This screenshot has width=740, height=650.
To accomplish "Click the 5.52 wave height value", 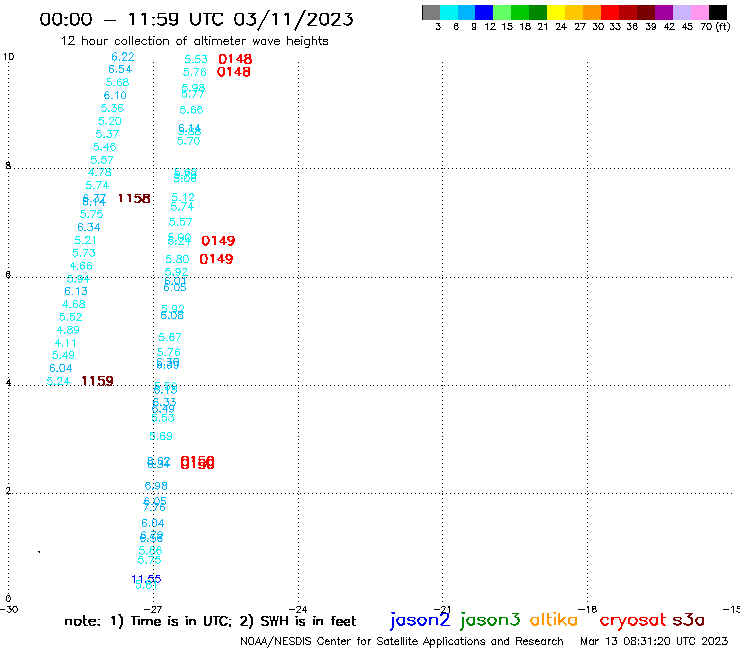I will tap(71, 317).
